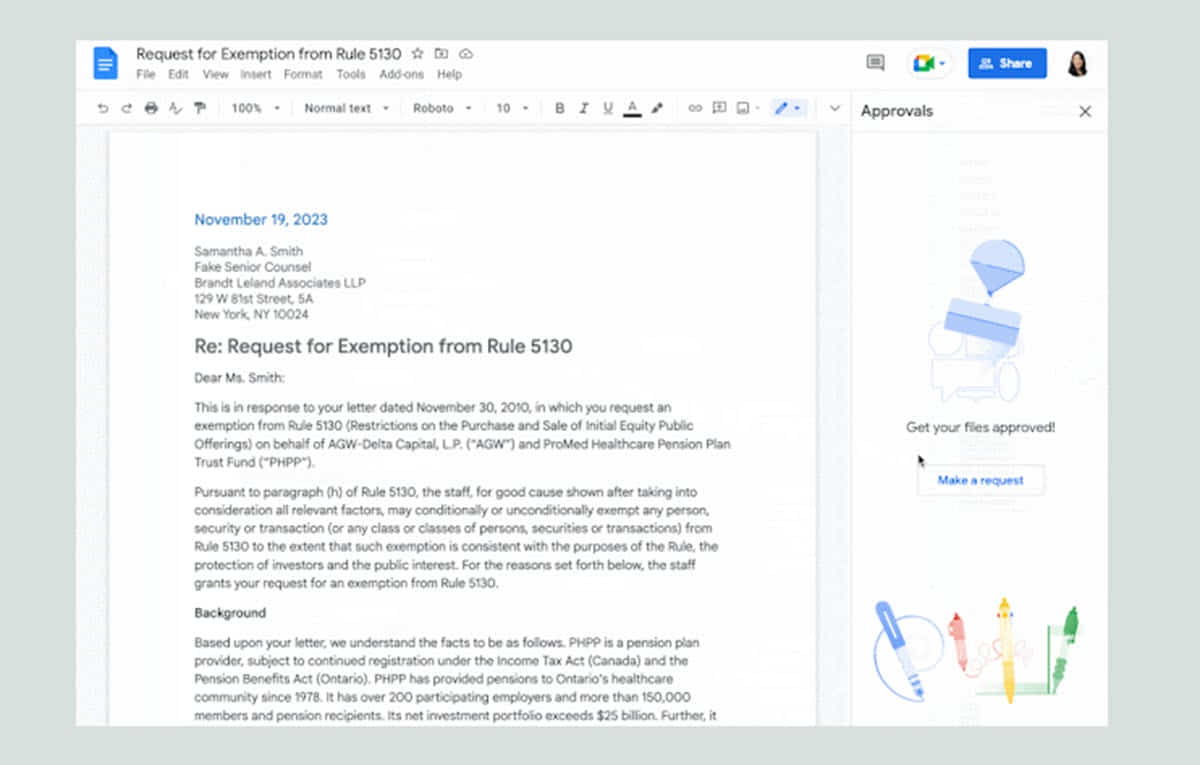Star the document title
1200x765 pixels.
418,54
